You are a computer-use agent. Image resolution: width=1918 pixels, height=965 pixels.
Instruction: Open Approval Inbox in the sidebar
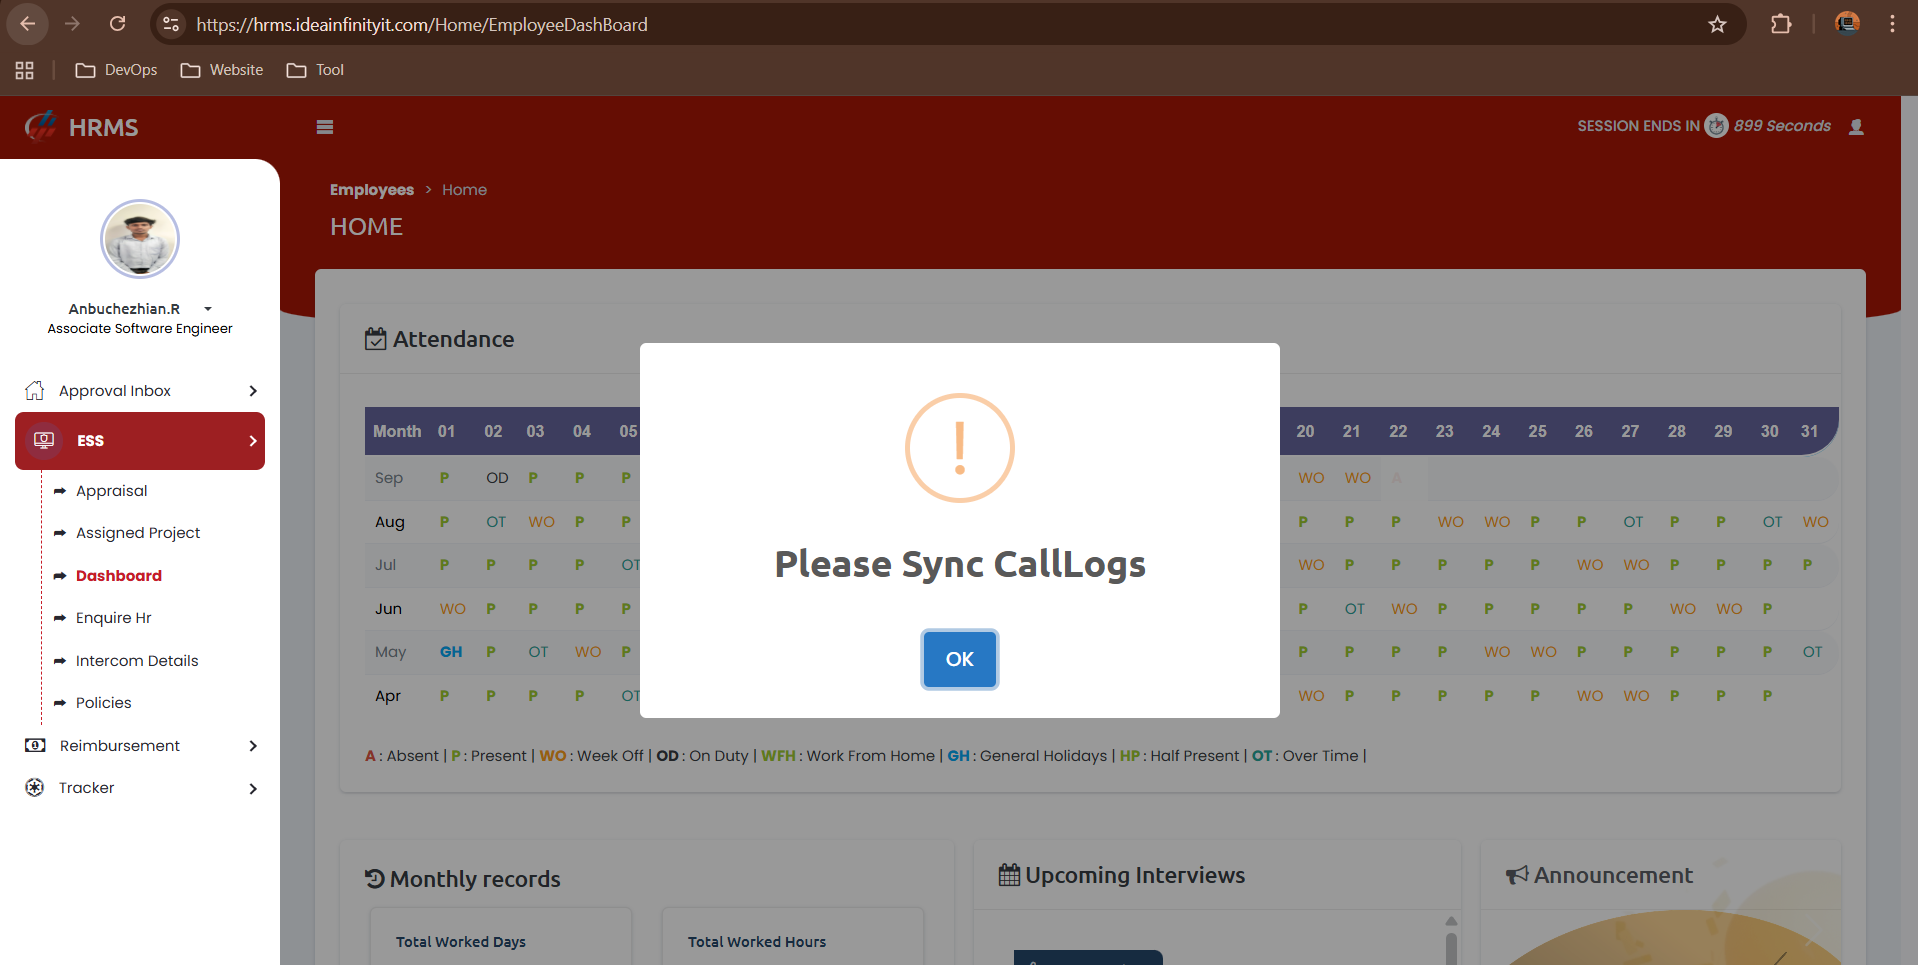[x=115, y=391]
